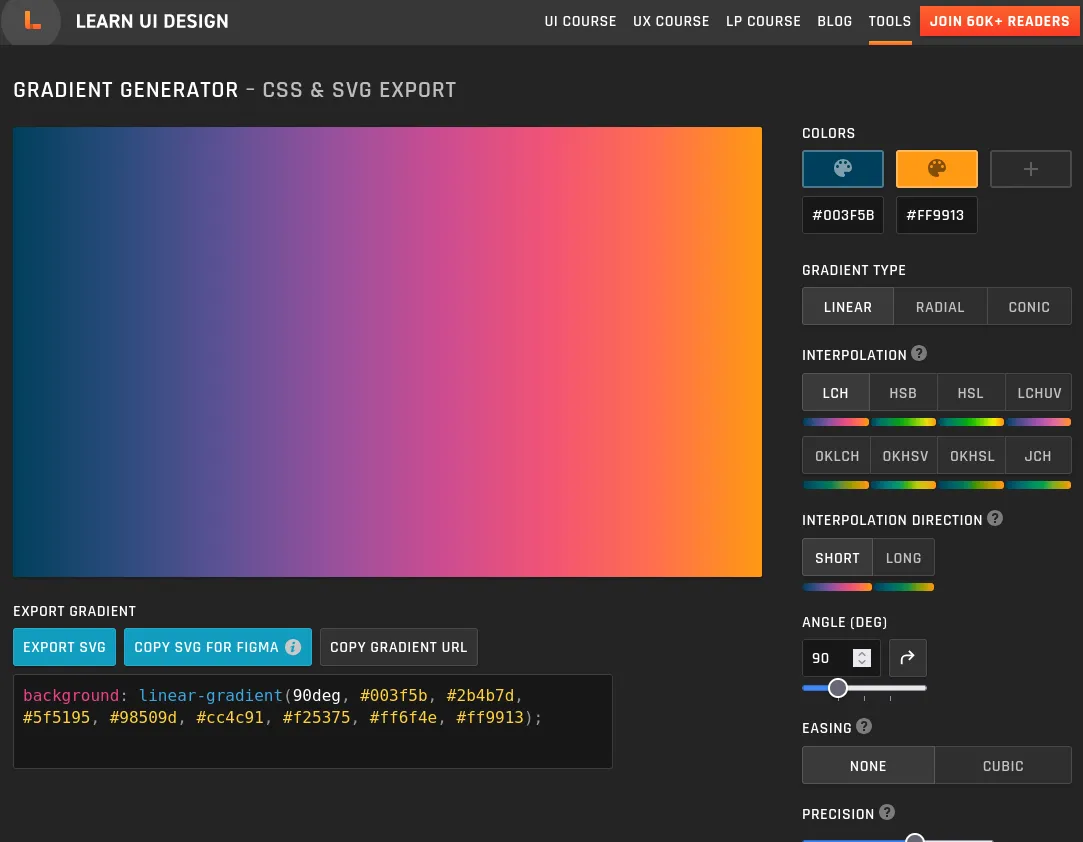Click the Learn UI Design logo icon
The image size is (1083, 842).
31,21
